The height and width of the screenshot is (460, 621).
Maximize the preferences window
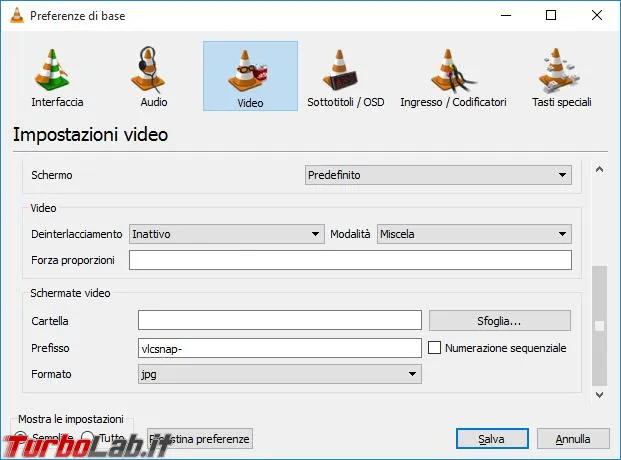pos(551,15)
